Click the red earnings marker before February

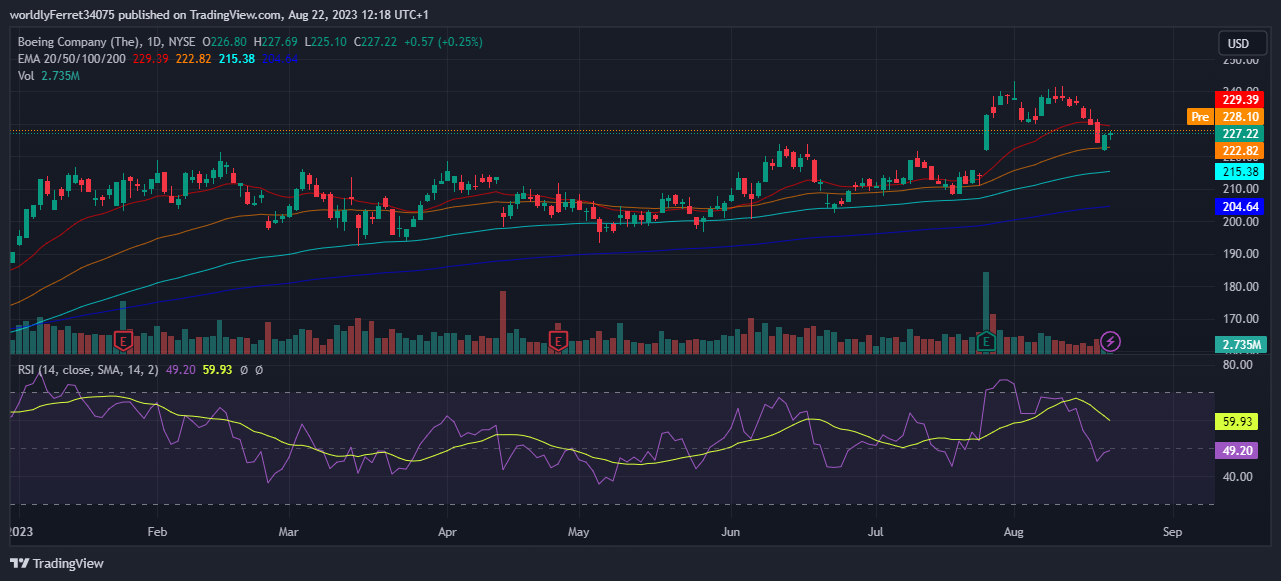(124, 342)
